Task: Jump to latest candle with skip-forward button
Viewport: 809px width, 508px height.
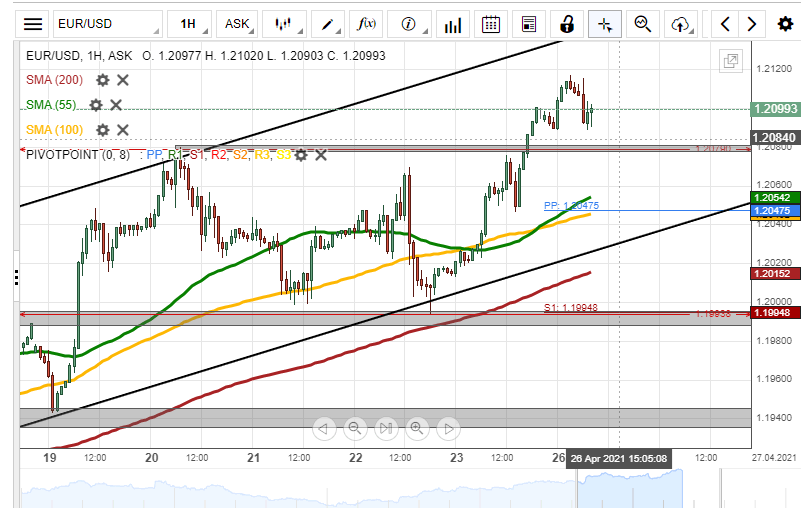Action: point(385,429)
